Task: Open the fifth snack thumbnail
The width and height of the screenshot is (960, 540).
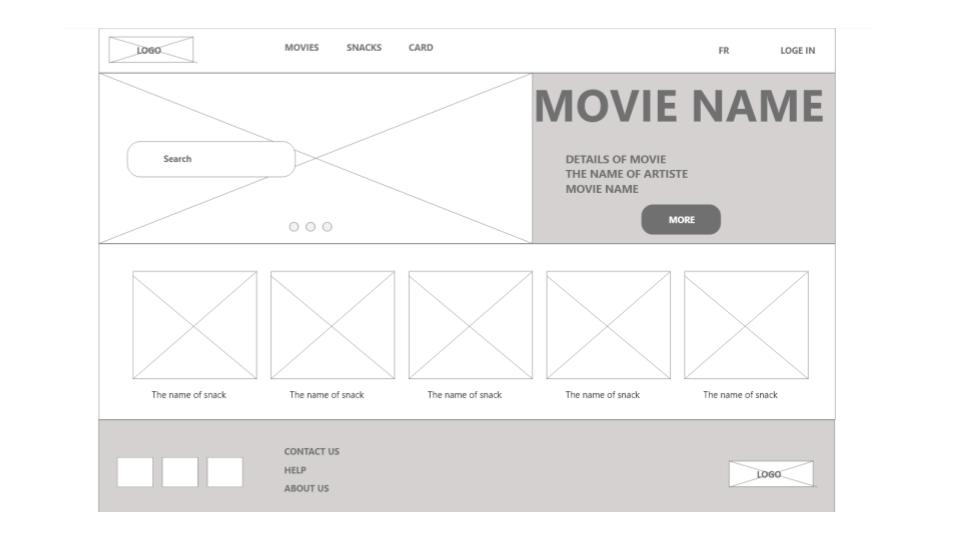Action: pyautogui.click(x=746, y=325)
